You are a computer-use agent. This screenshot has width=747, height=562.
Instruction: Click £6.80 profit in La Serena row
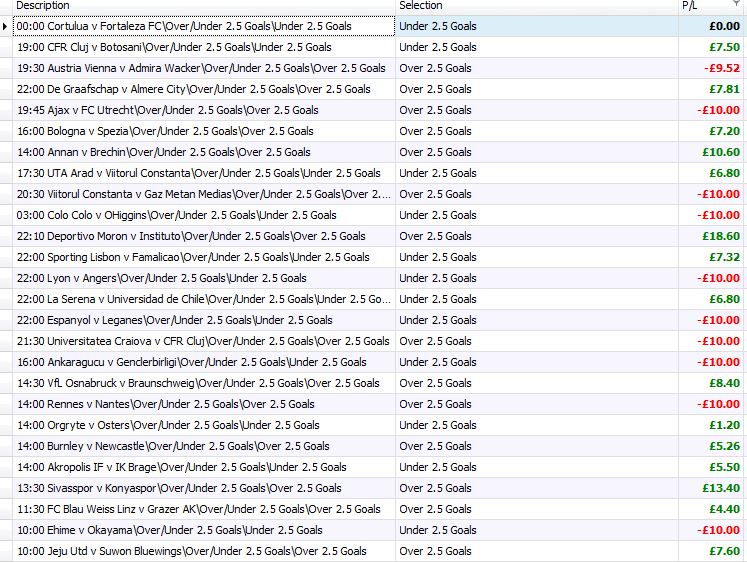(724, 299)
